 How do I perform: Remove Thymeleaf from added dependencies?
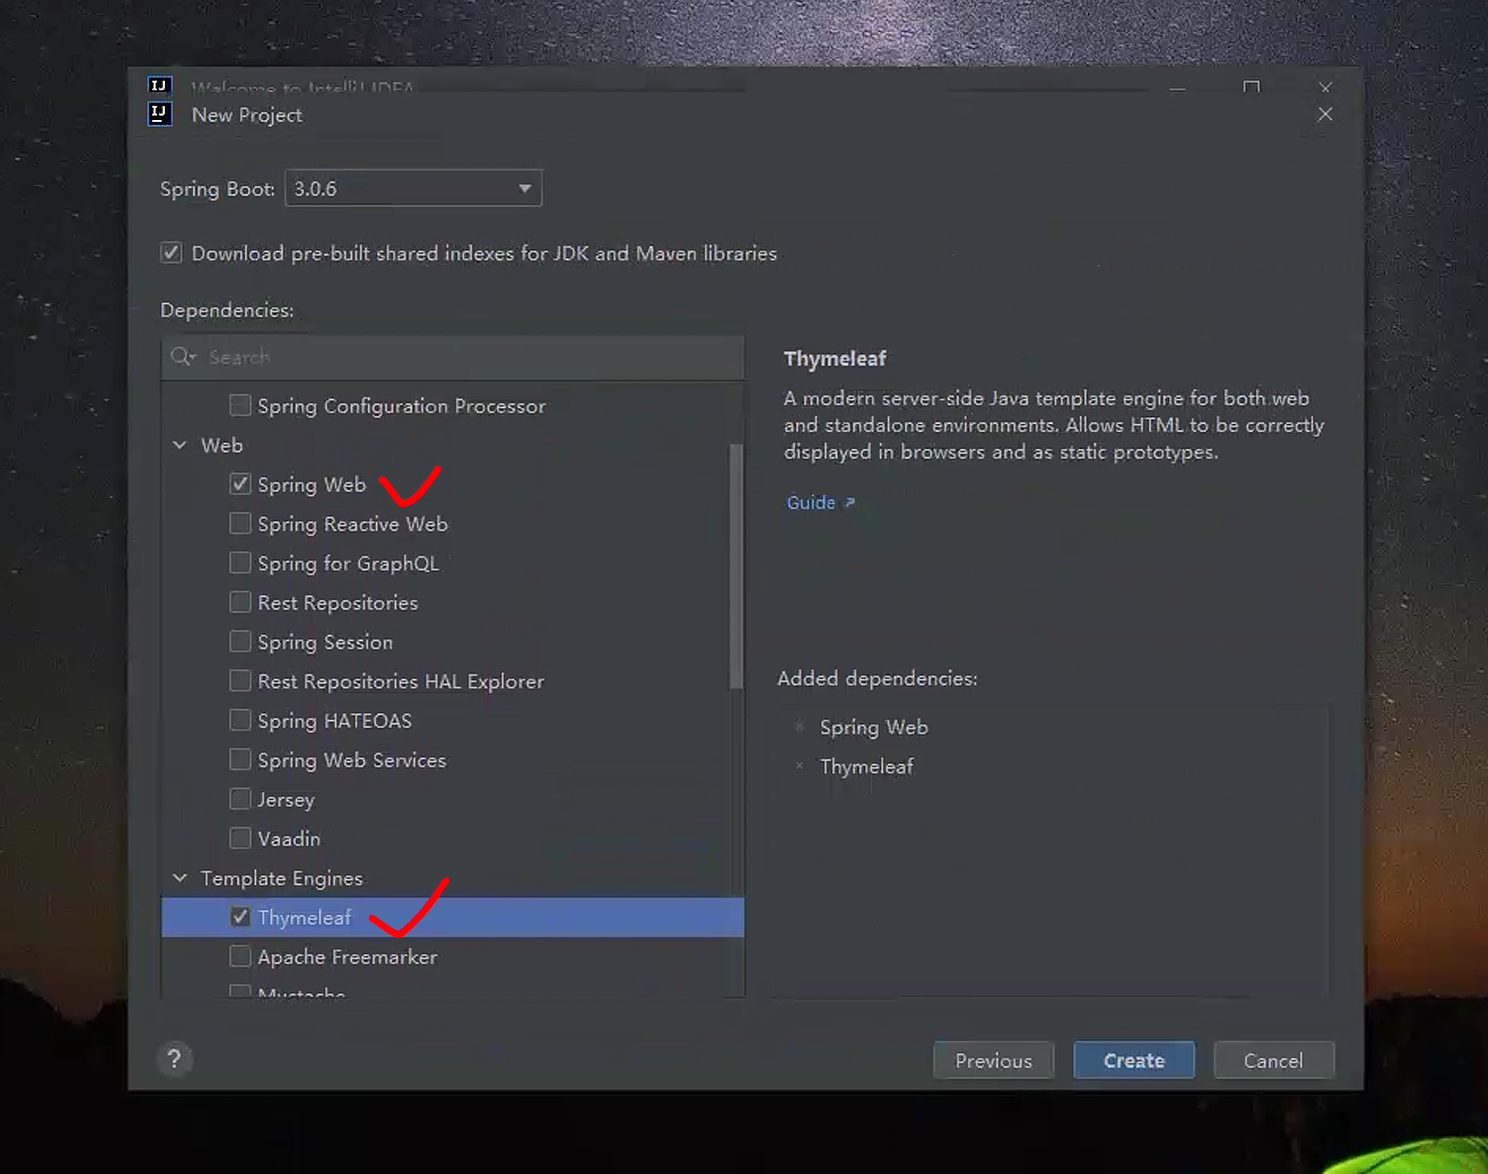coord(799,766)
